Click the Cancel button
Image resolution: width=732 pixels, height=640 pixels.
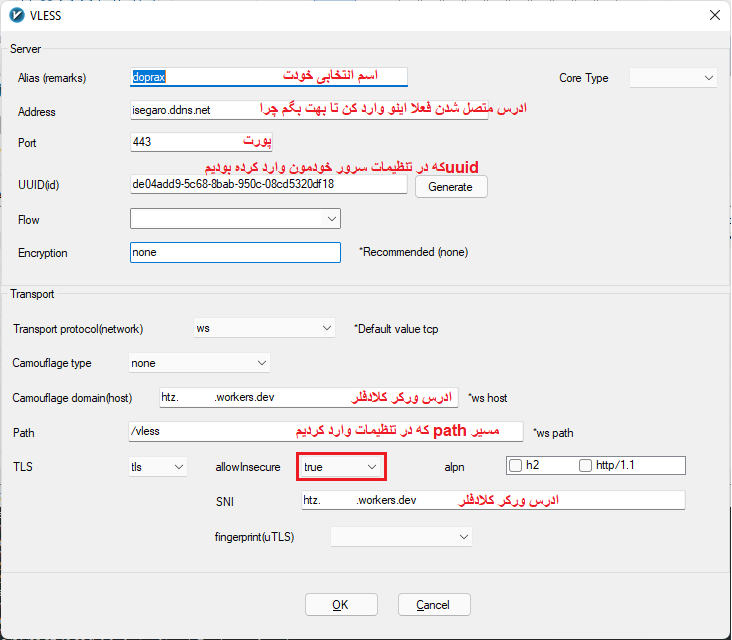[434, 605]
